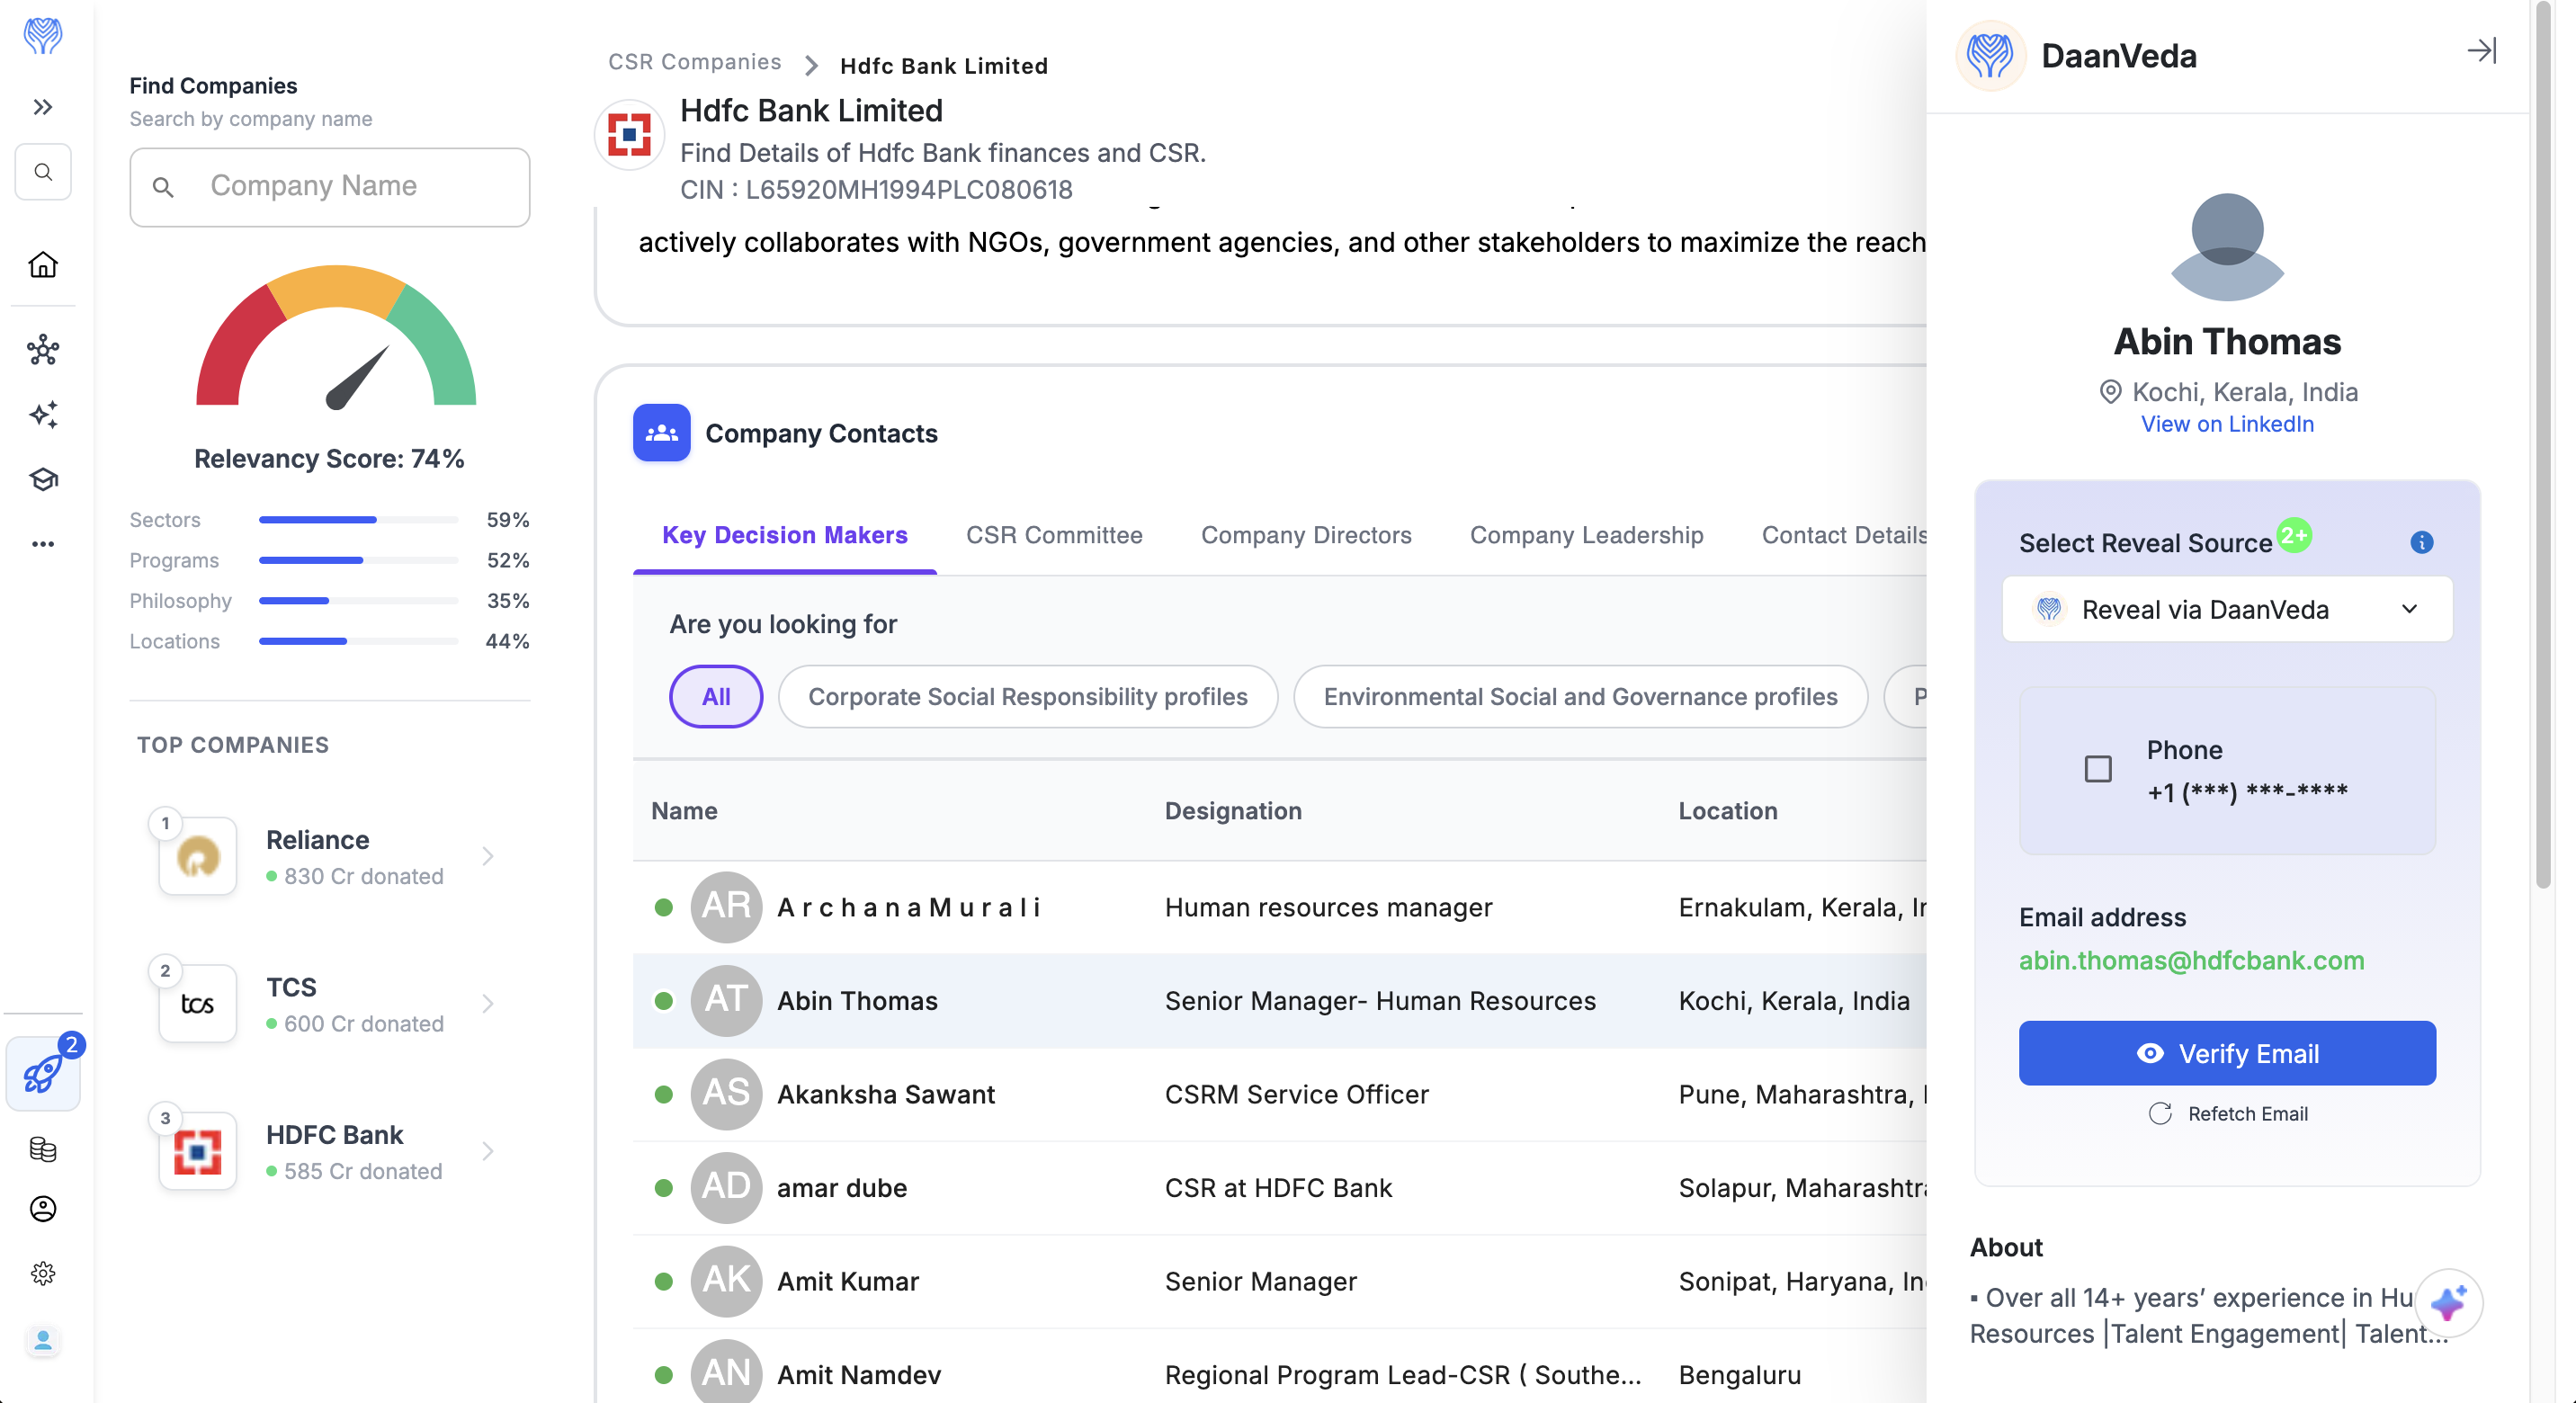Open the Contact Details tab
2576x1403 pixels.
click(x=1844, y=535)
